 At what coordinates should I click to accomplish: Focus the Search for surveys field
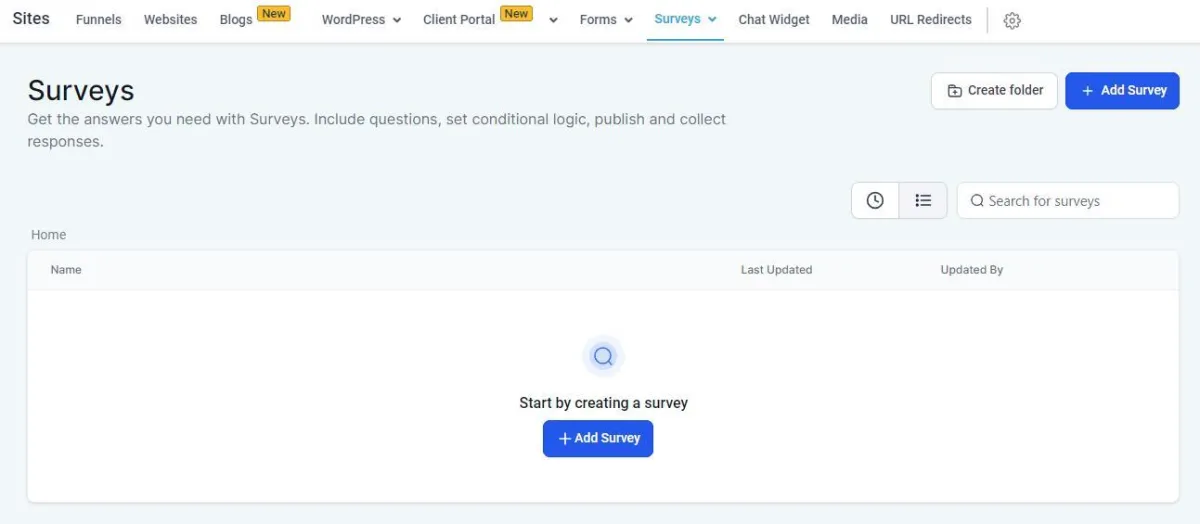point(1068,200)
